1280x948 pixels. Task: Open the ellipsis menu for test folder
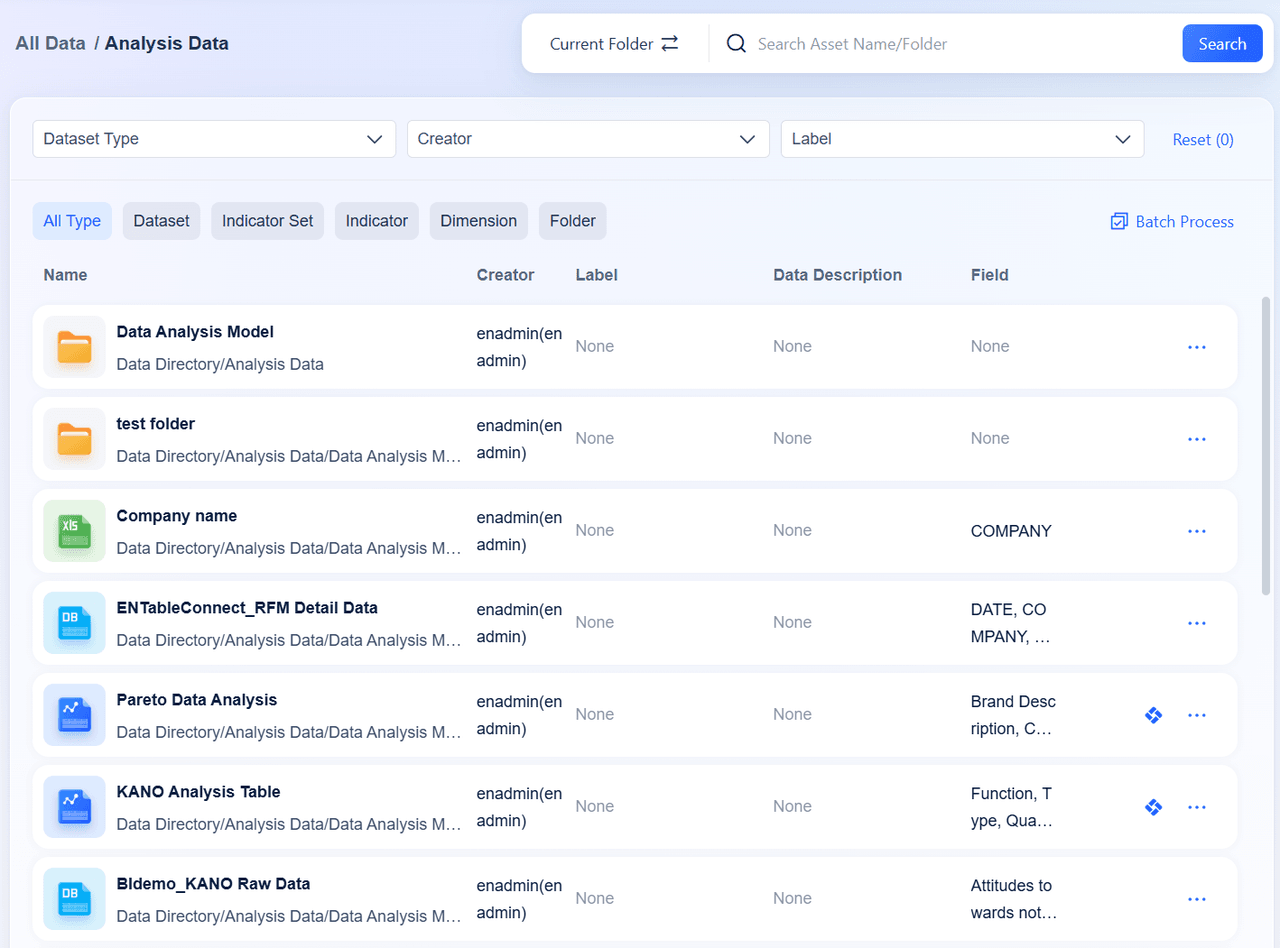pyautogui.click(x=1197, y=439)
